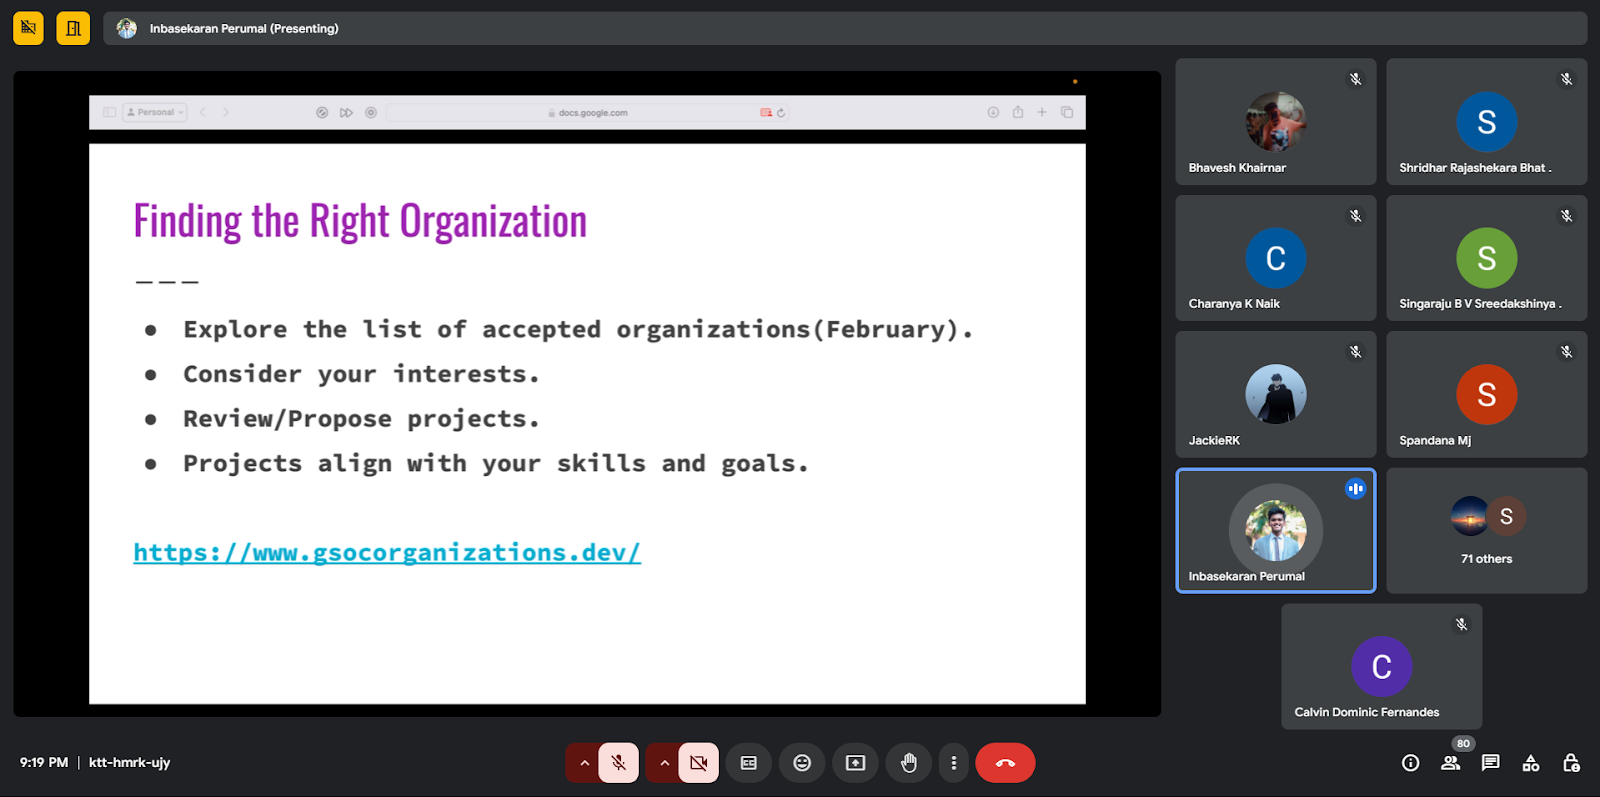This screenshot has width=1600, height=797.
Task: Select Bhavesh Khairnar participant tile
Action: click(1276, 122)
